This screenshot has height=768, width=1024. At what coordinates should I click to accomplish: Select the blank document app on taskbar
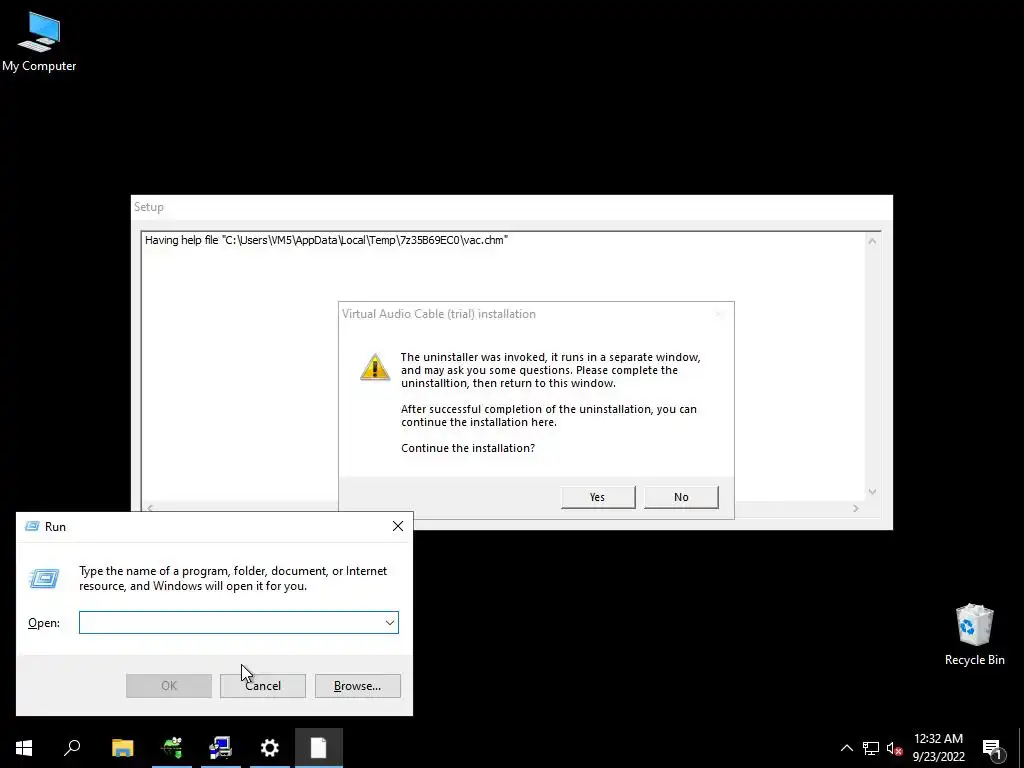click(x=319, y=748)
